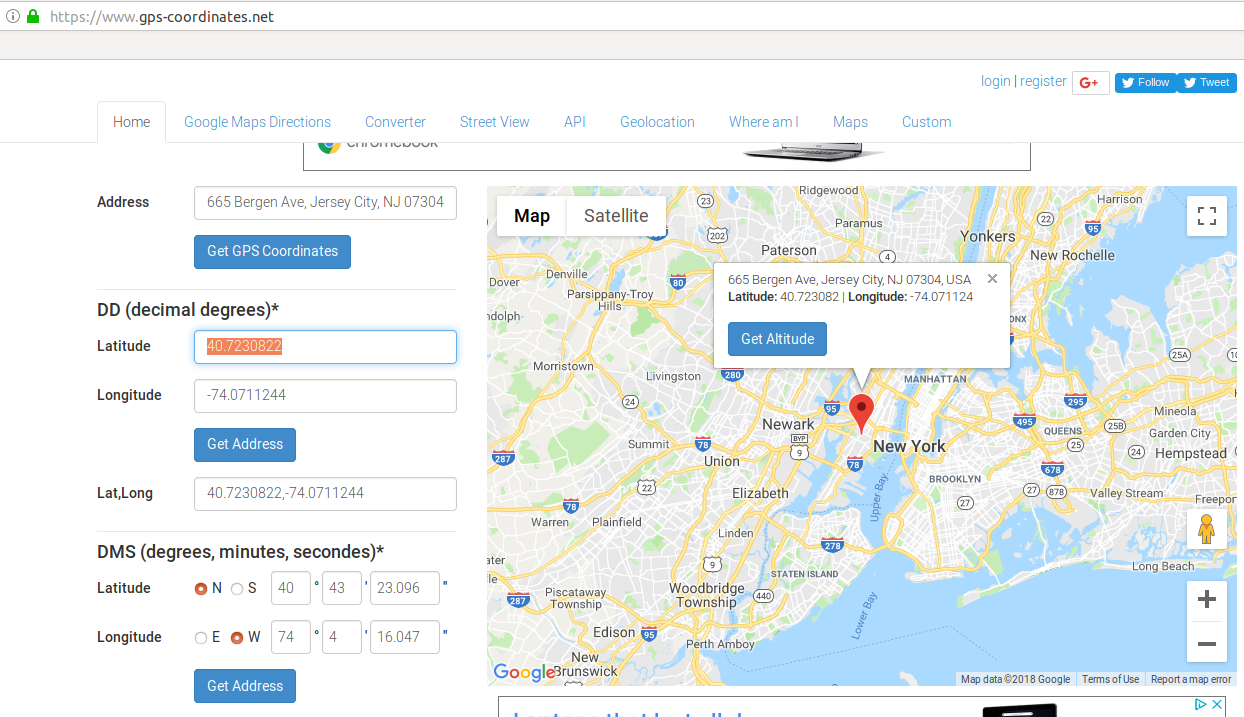1244x717 pixels.
Task: Click the decimal Latitude input field
Action: [x=325, y=347]
